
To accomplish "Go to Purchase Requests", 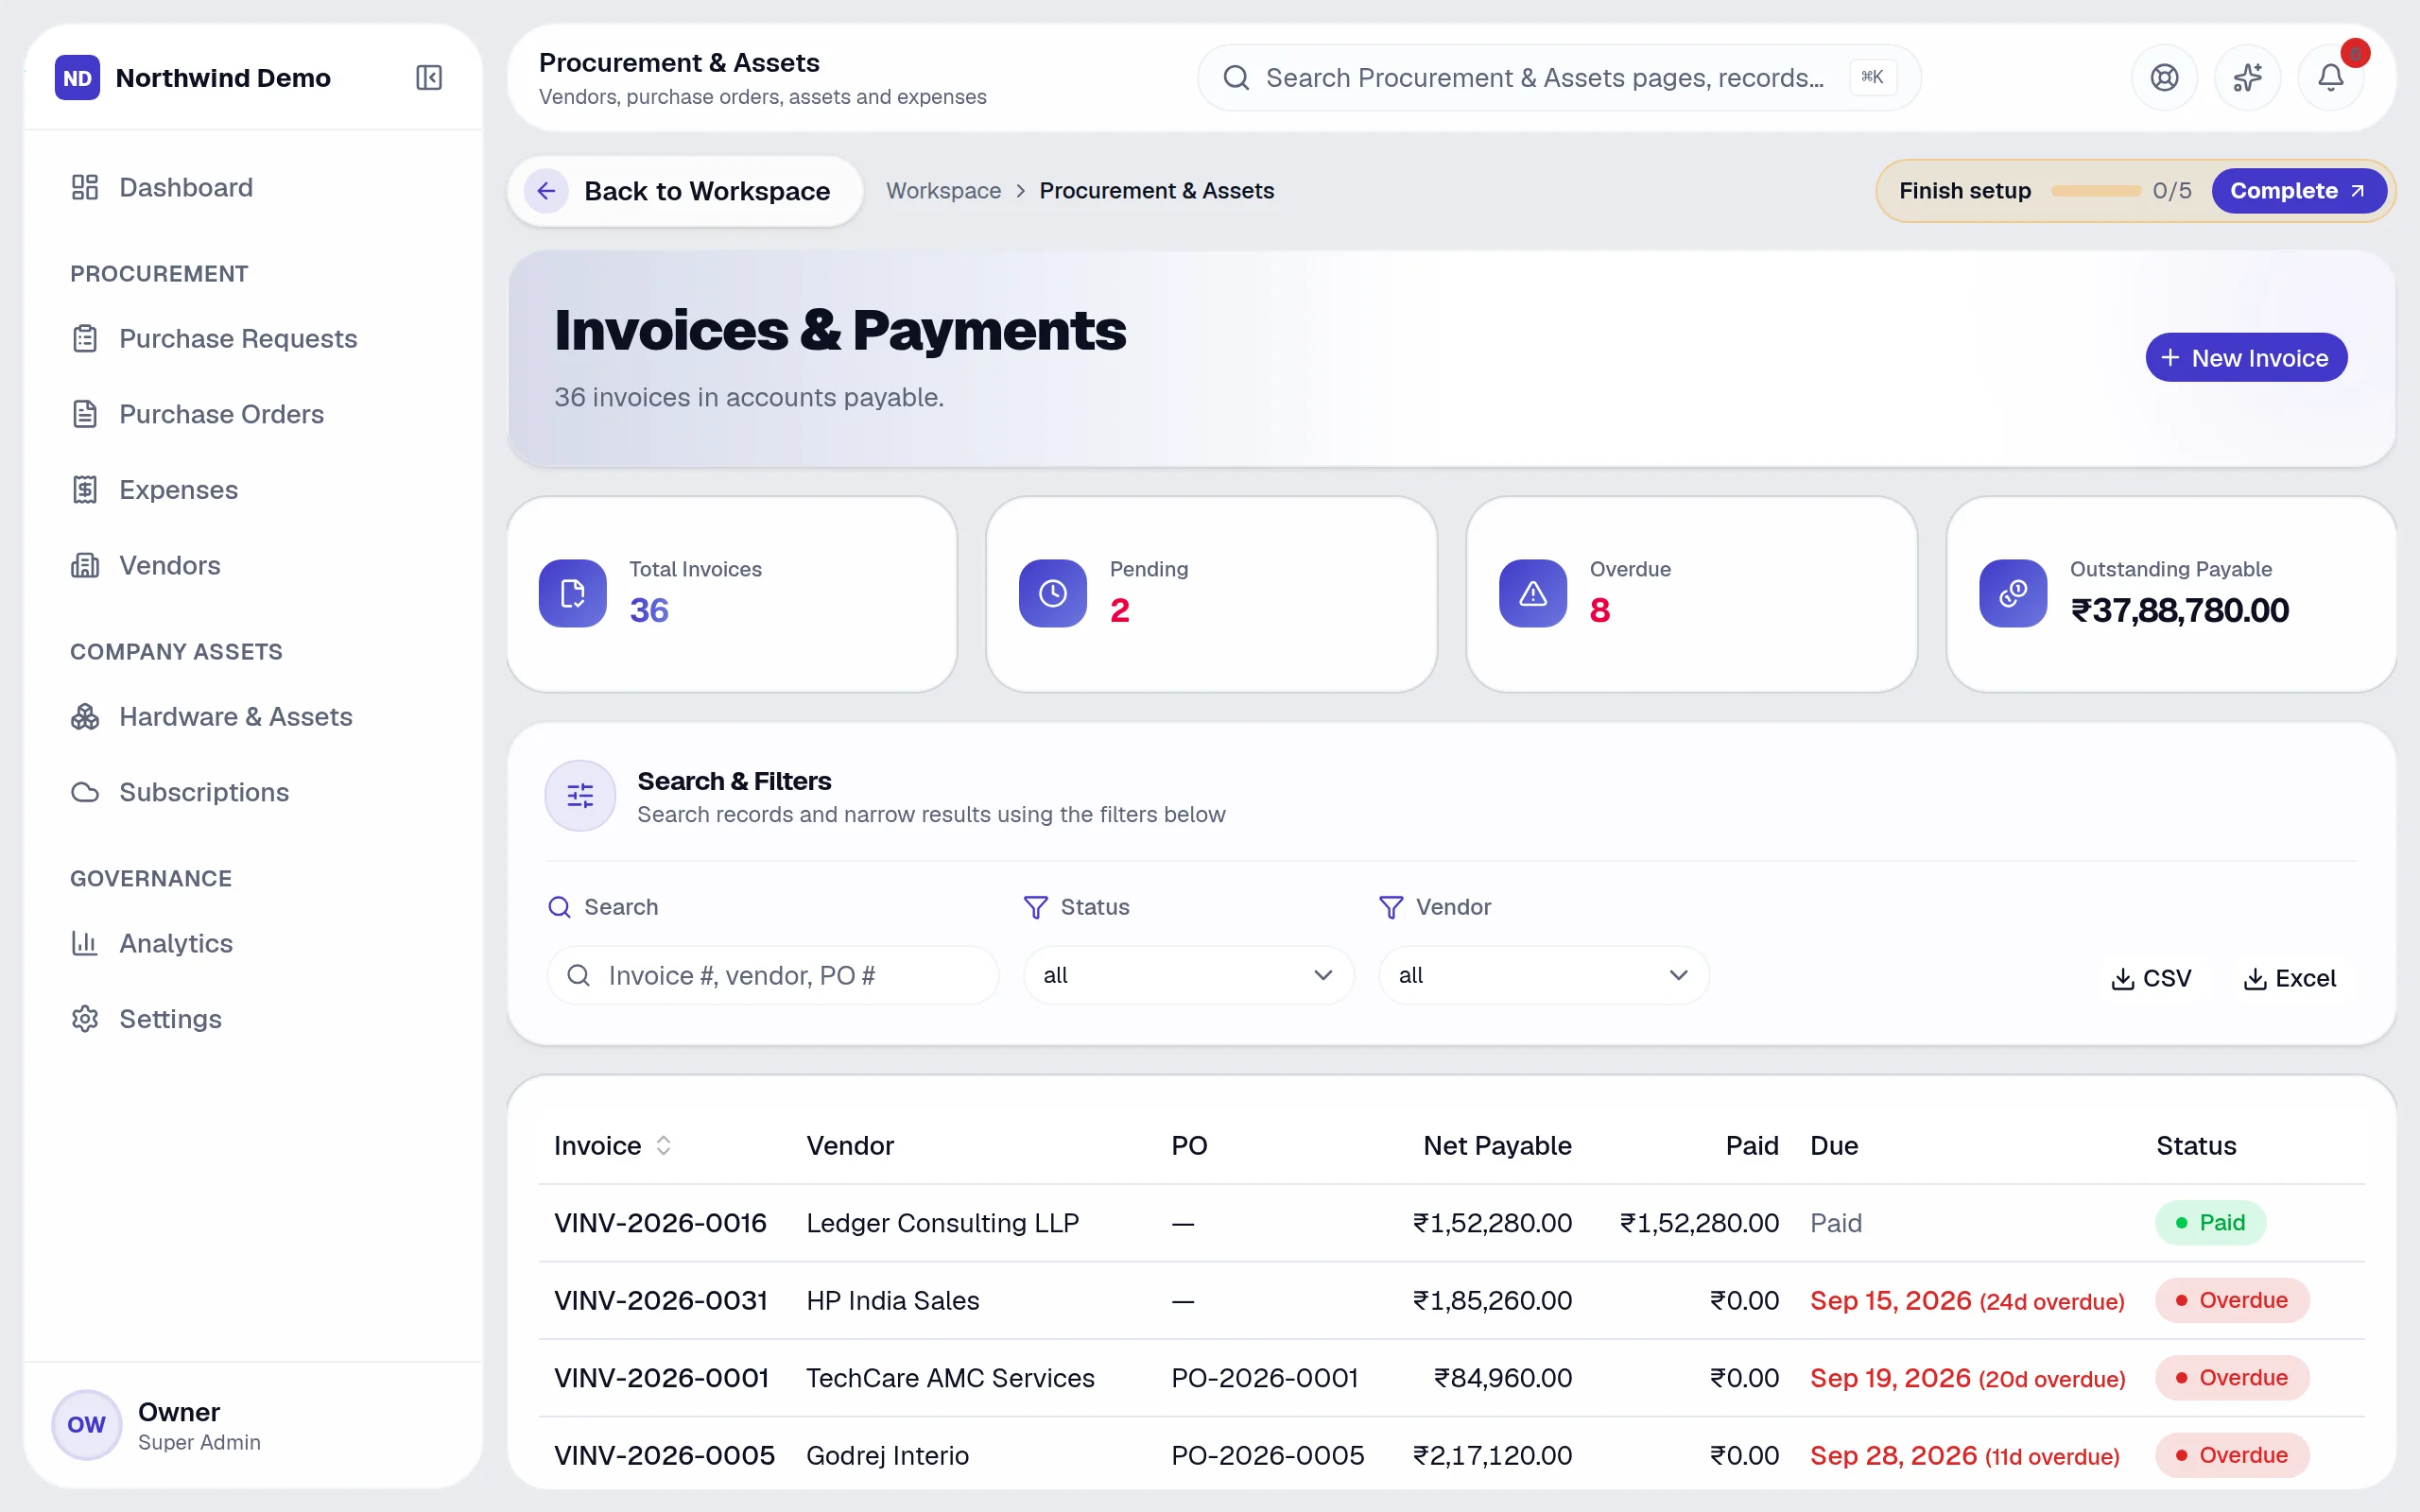I will 253,339.
